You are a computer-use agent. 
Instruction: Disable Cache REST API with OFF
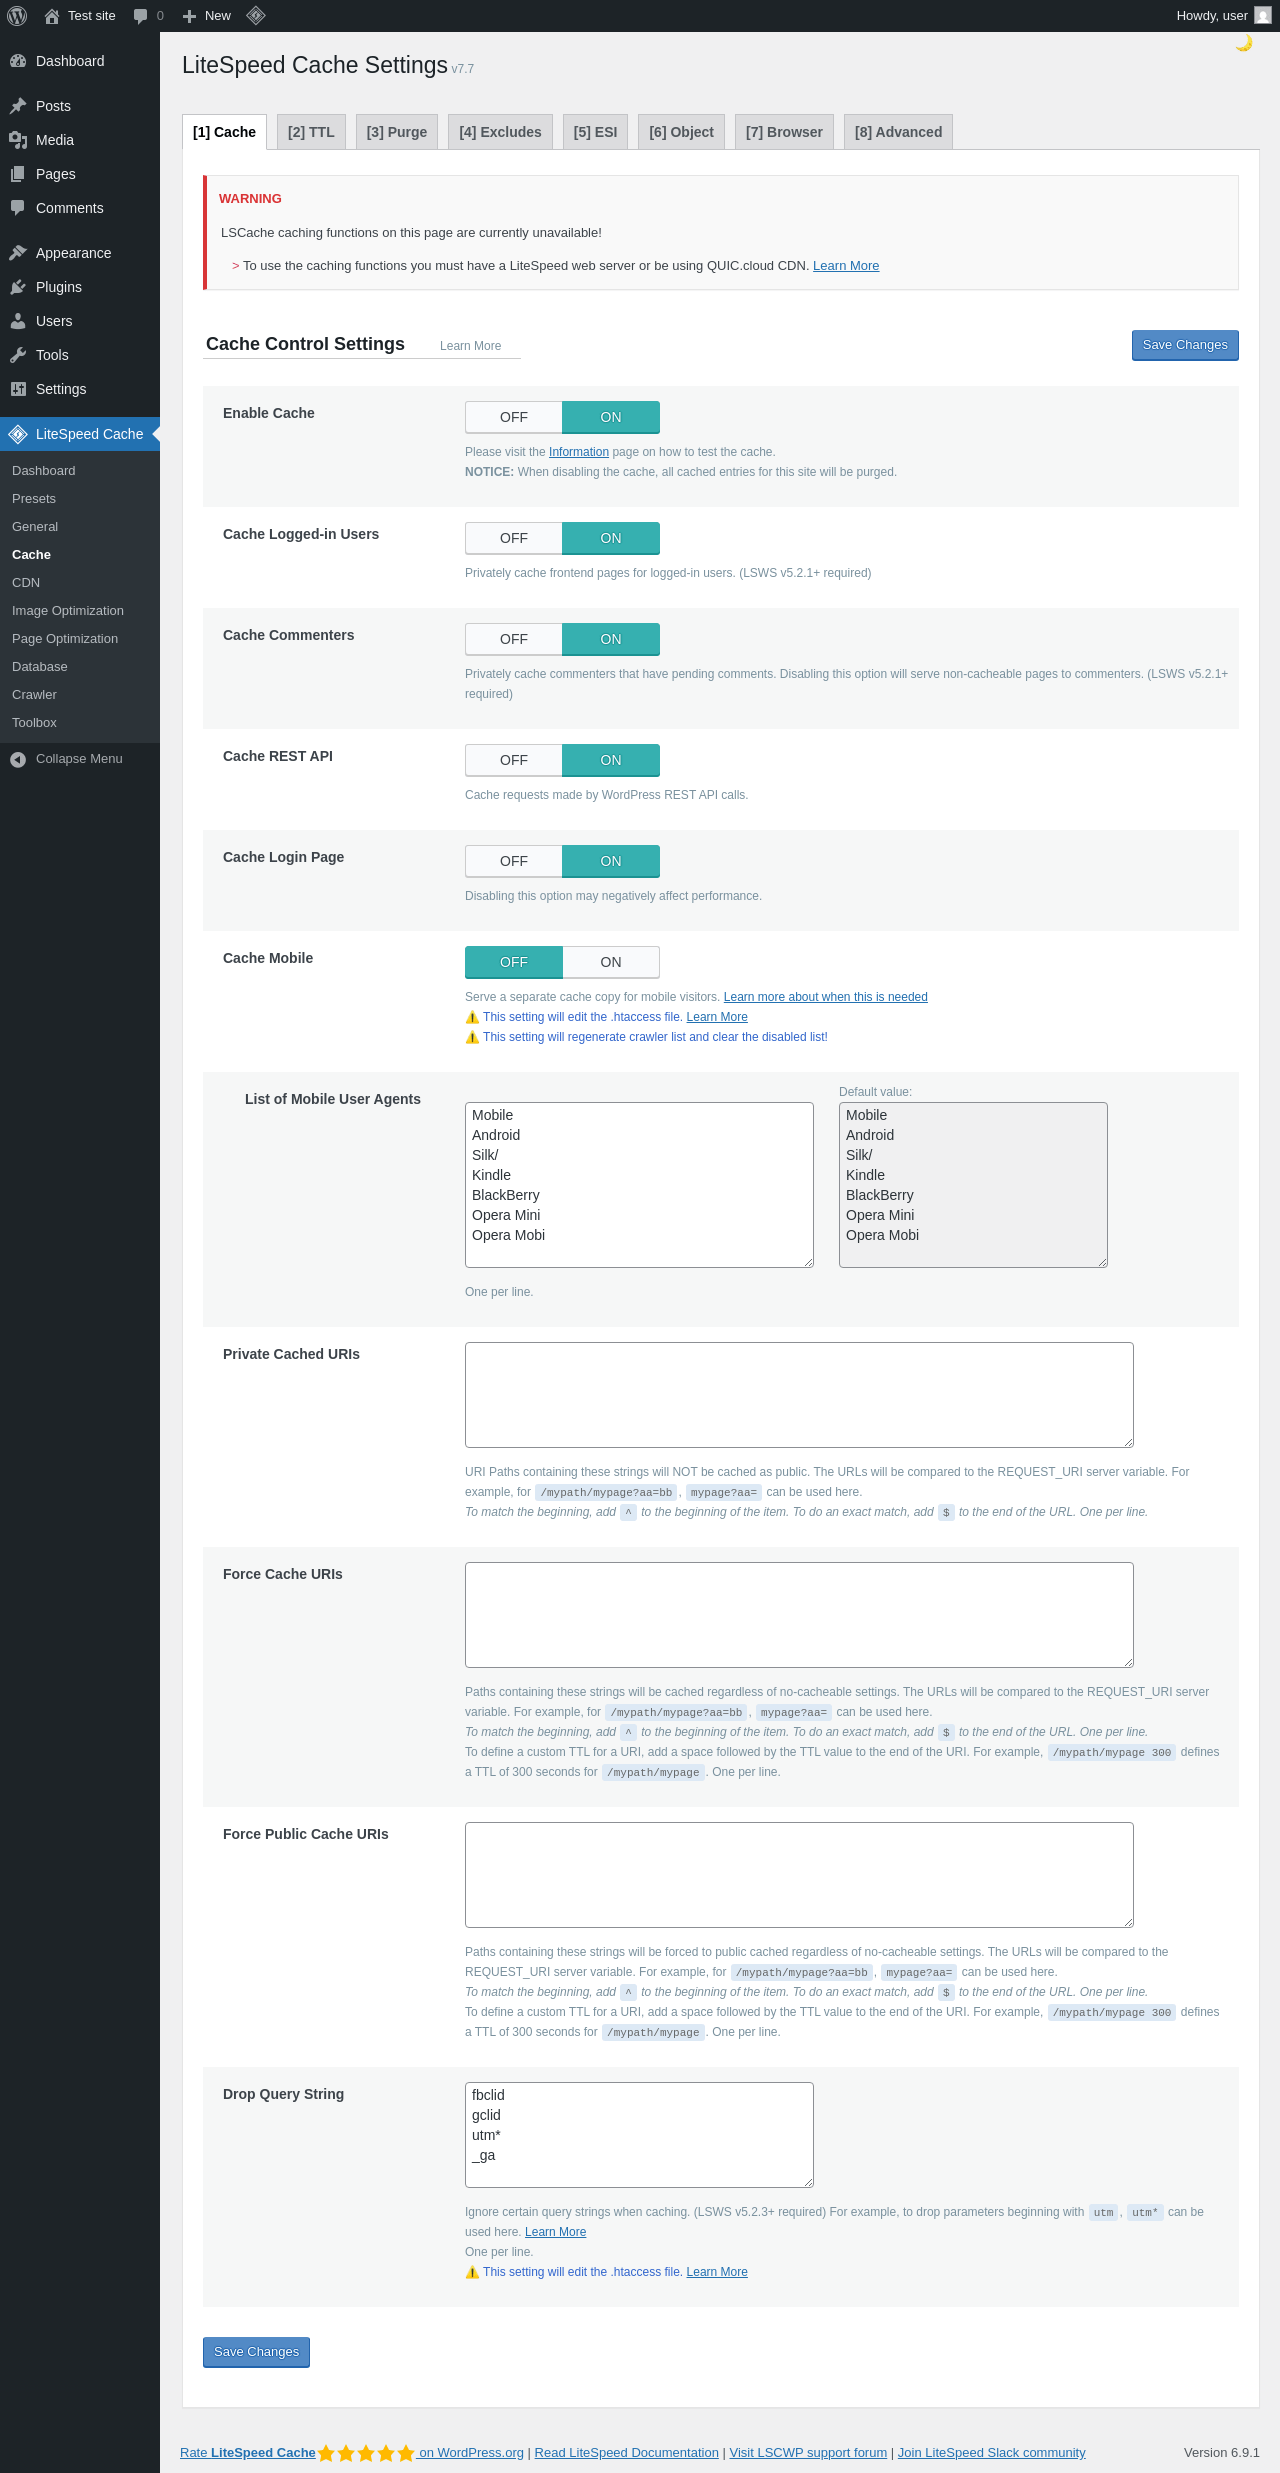(x=514, y=760)
